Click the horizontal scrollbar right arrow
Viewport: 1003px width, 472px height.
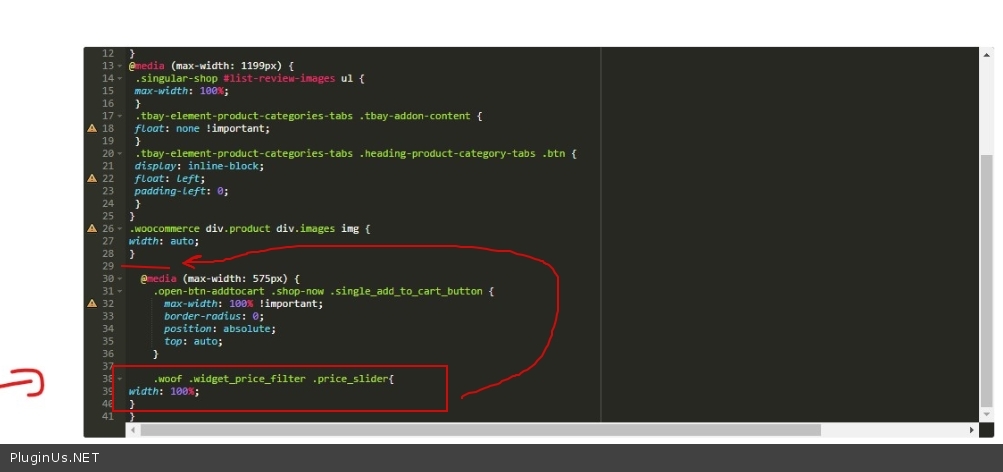click(971, 430)
